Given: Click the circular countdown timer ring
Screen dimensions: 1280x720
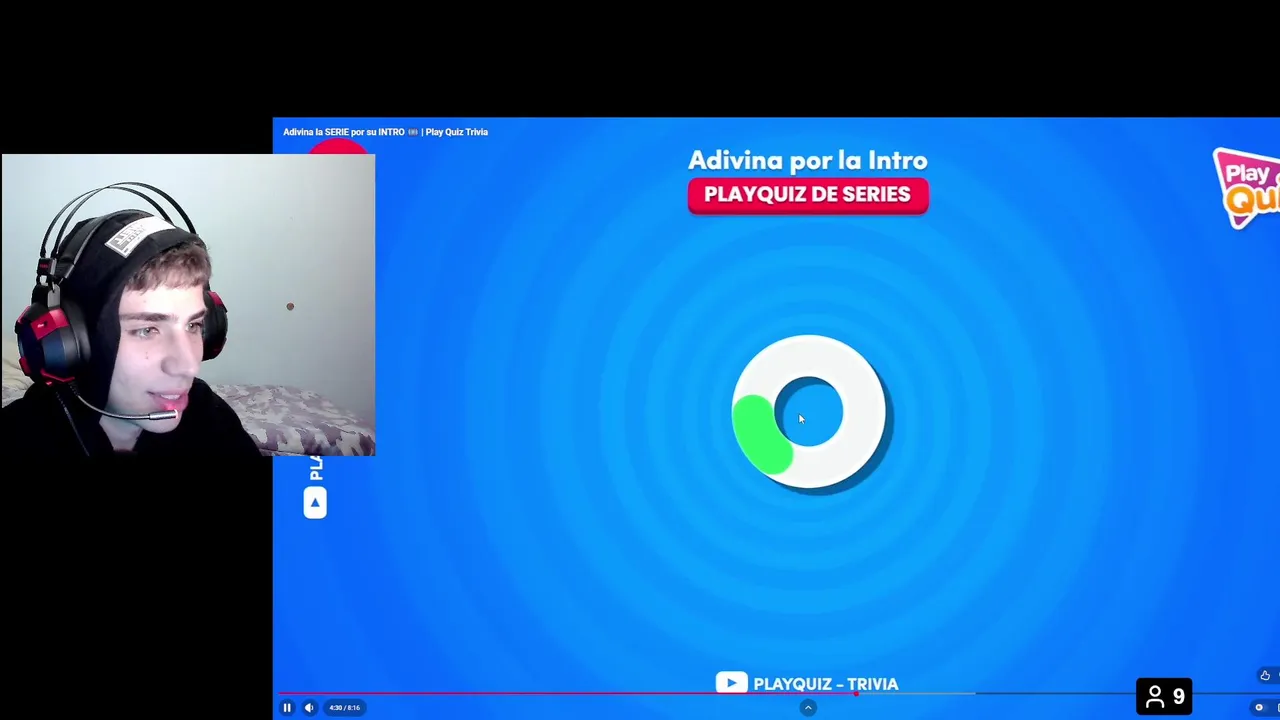Looking at the screenshot, I should coord(809,412).
